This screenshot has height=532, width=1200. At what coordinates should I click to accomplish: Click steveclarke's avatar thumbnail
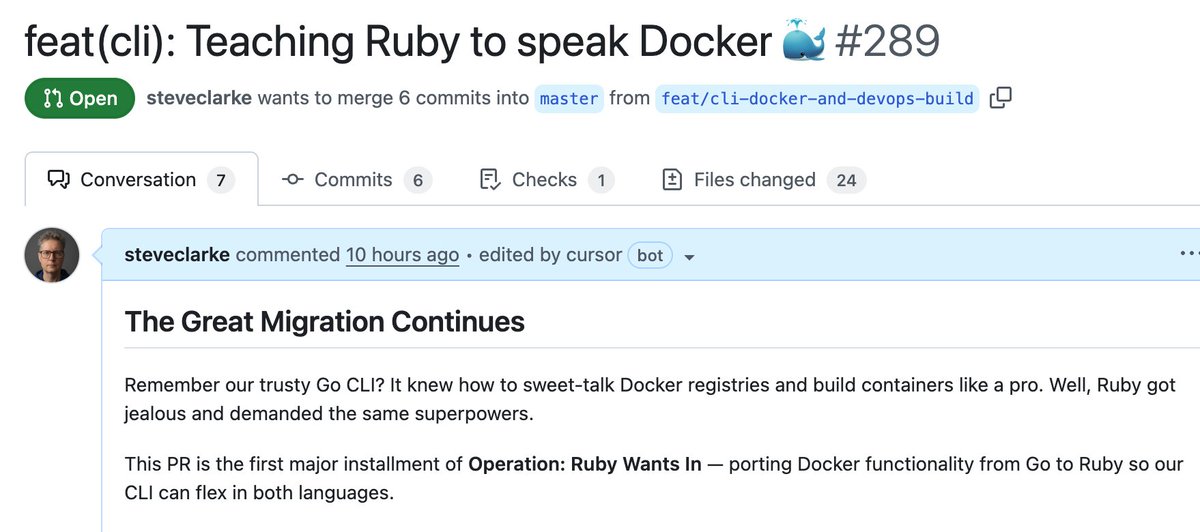click(x=52, y=255)
